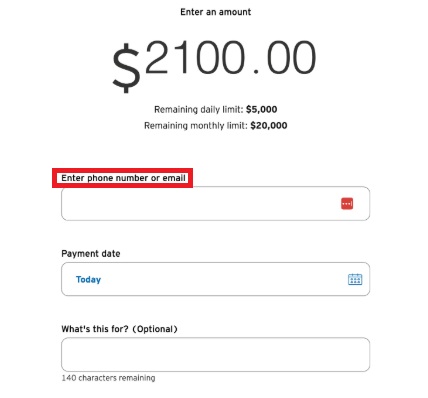Click the 'Enter an amount' heading
The image size is (428, 398).
click(x=216, y=12)
